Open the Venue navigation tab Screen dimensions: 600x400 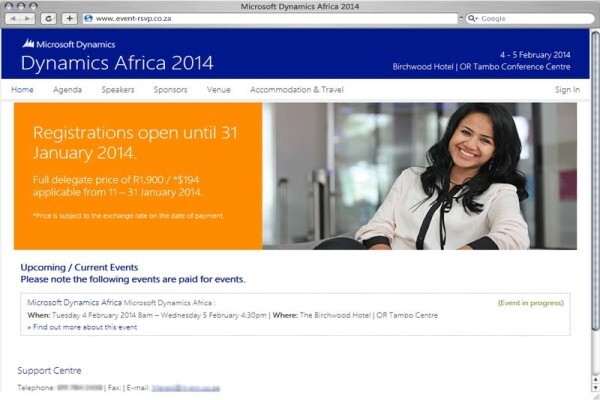(x=219, y=90)
